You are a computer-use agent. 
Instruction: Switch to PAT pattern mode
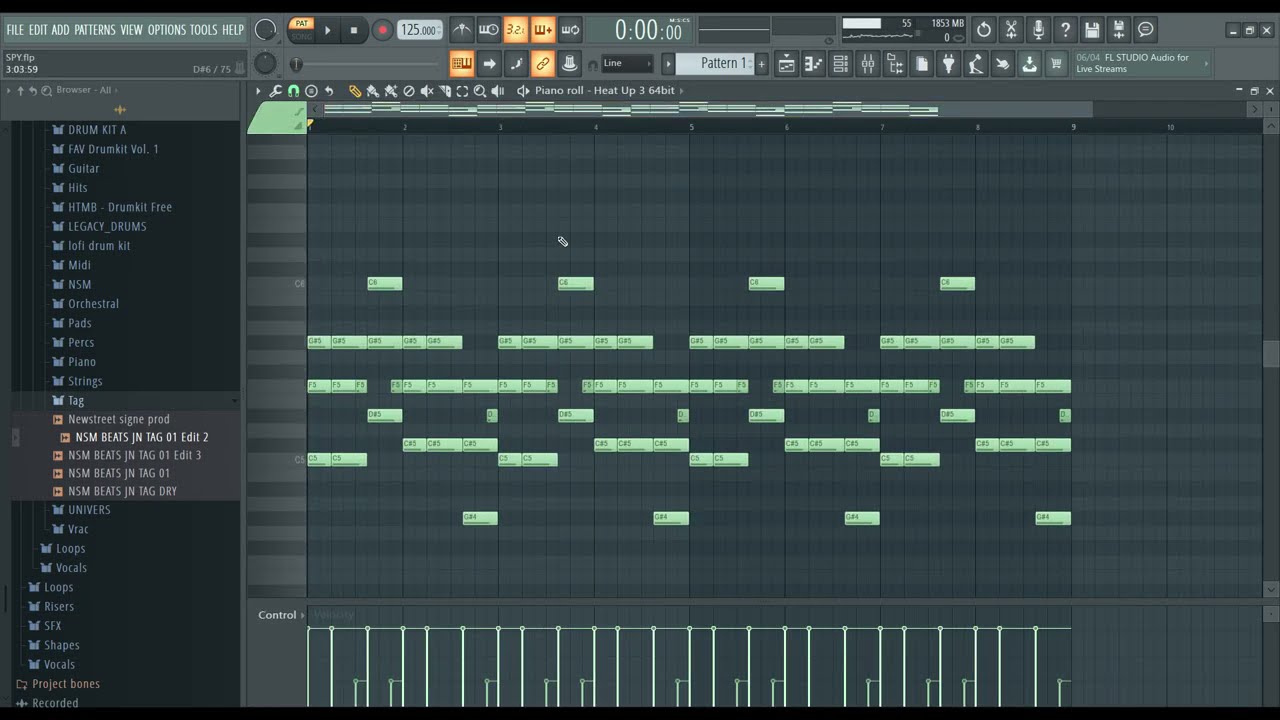[x=301, y=23]
